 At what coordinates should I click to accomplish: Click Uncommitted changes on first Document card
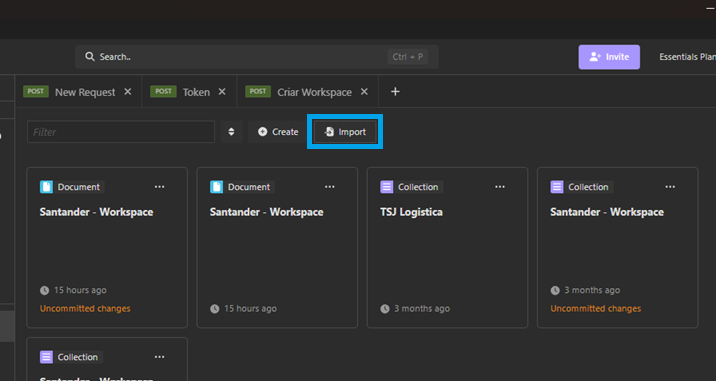click(x=85, y=308)
